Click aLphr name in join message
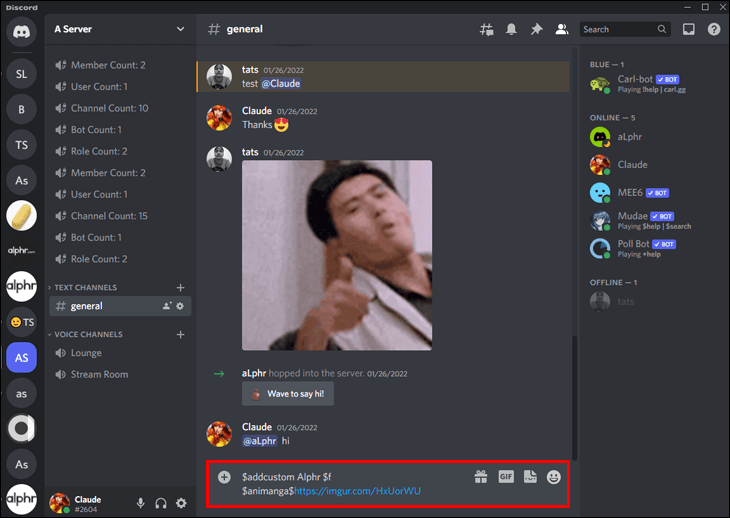Screen dimensions: 730x518 click(x=254, y=373)
